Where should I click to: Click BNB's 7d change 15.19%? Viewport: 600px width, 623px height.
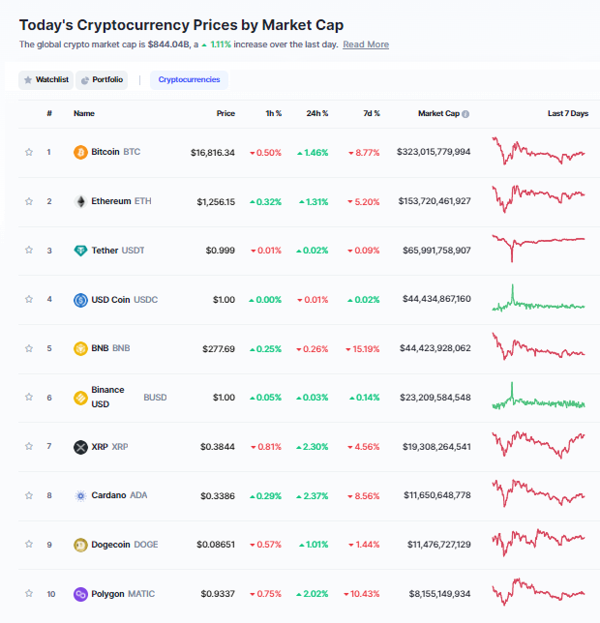pyautogui.click(x=362, y=349)
